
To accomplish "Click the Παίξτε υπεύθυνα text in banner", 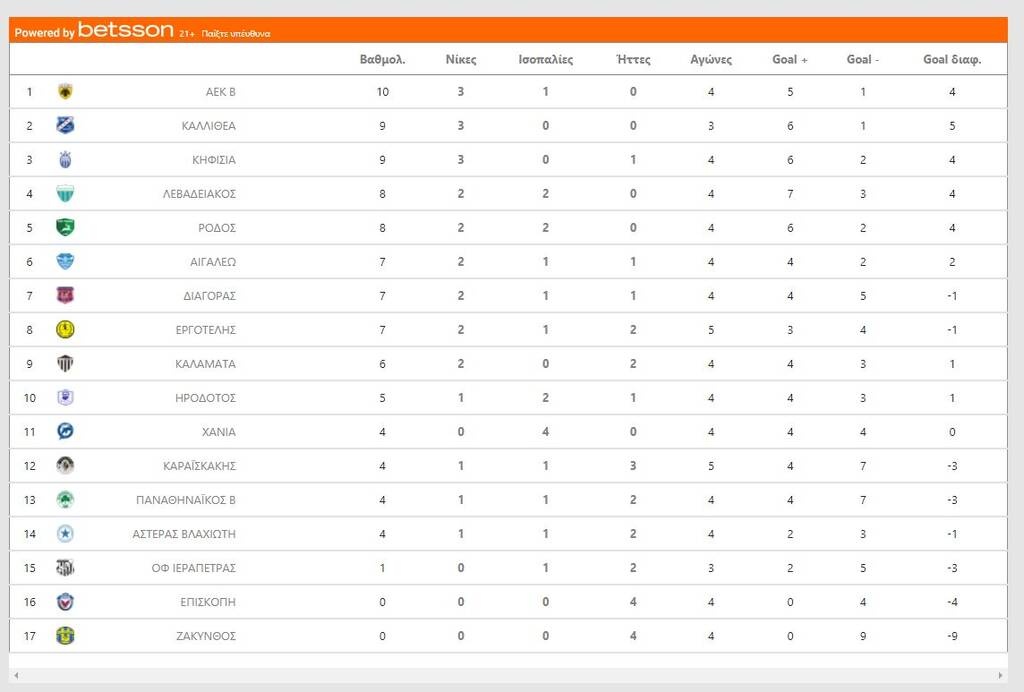I will point(235,33).
